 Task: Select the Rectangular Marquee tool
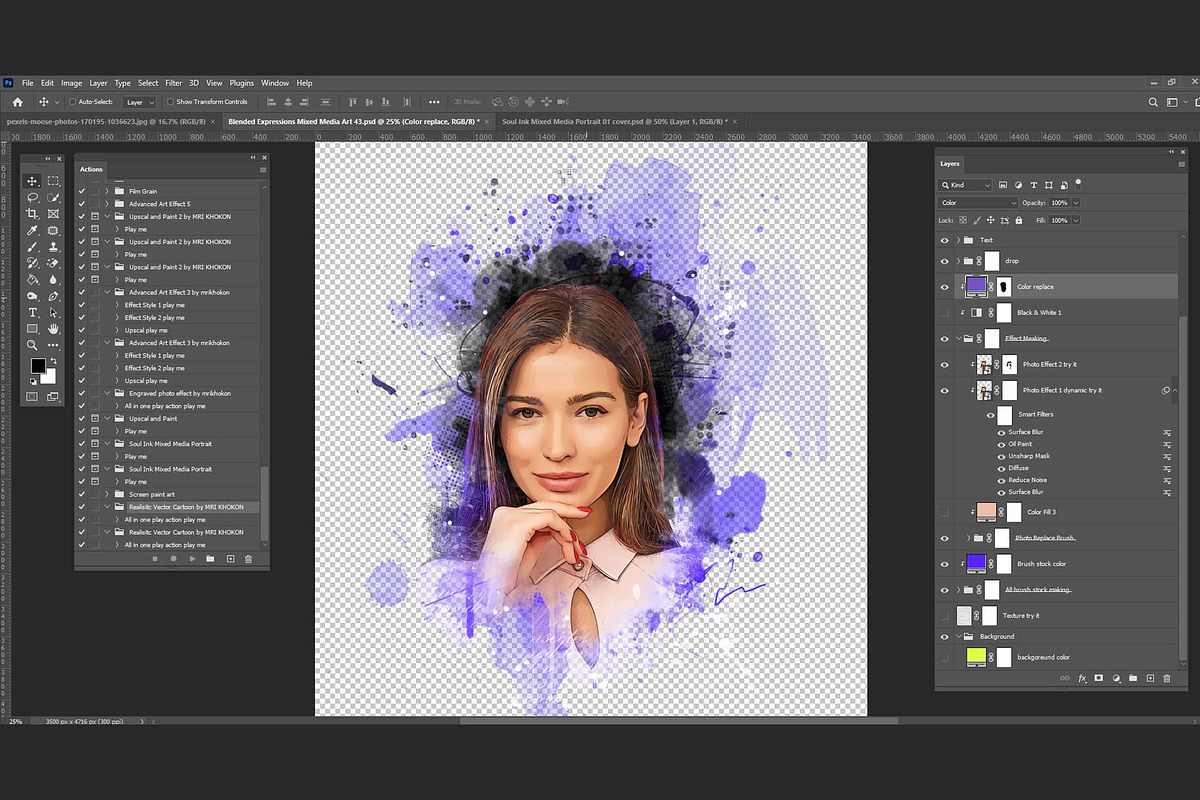click(x=53, y=181)
